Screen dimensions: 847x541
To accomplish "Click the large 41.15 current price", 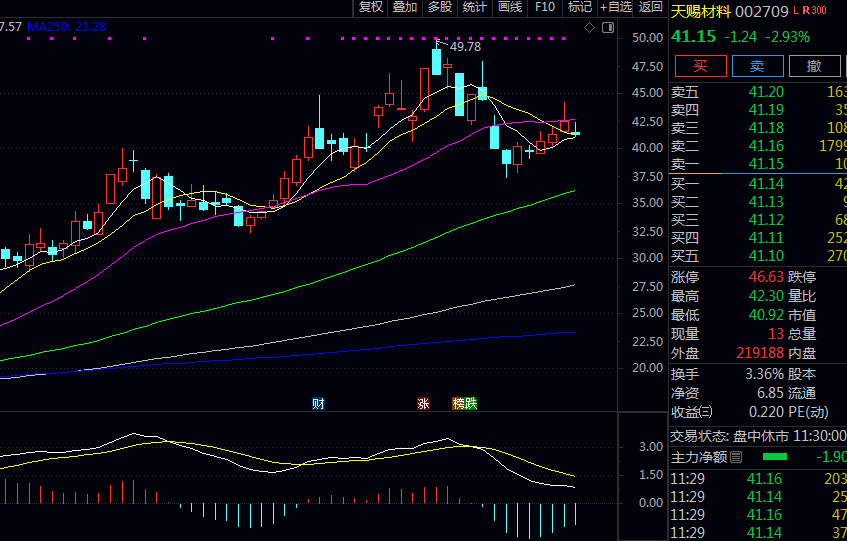I will (x=693, y=36).
